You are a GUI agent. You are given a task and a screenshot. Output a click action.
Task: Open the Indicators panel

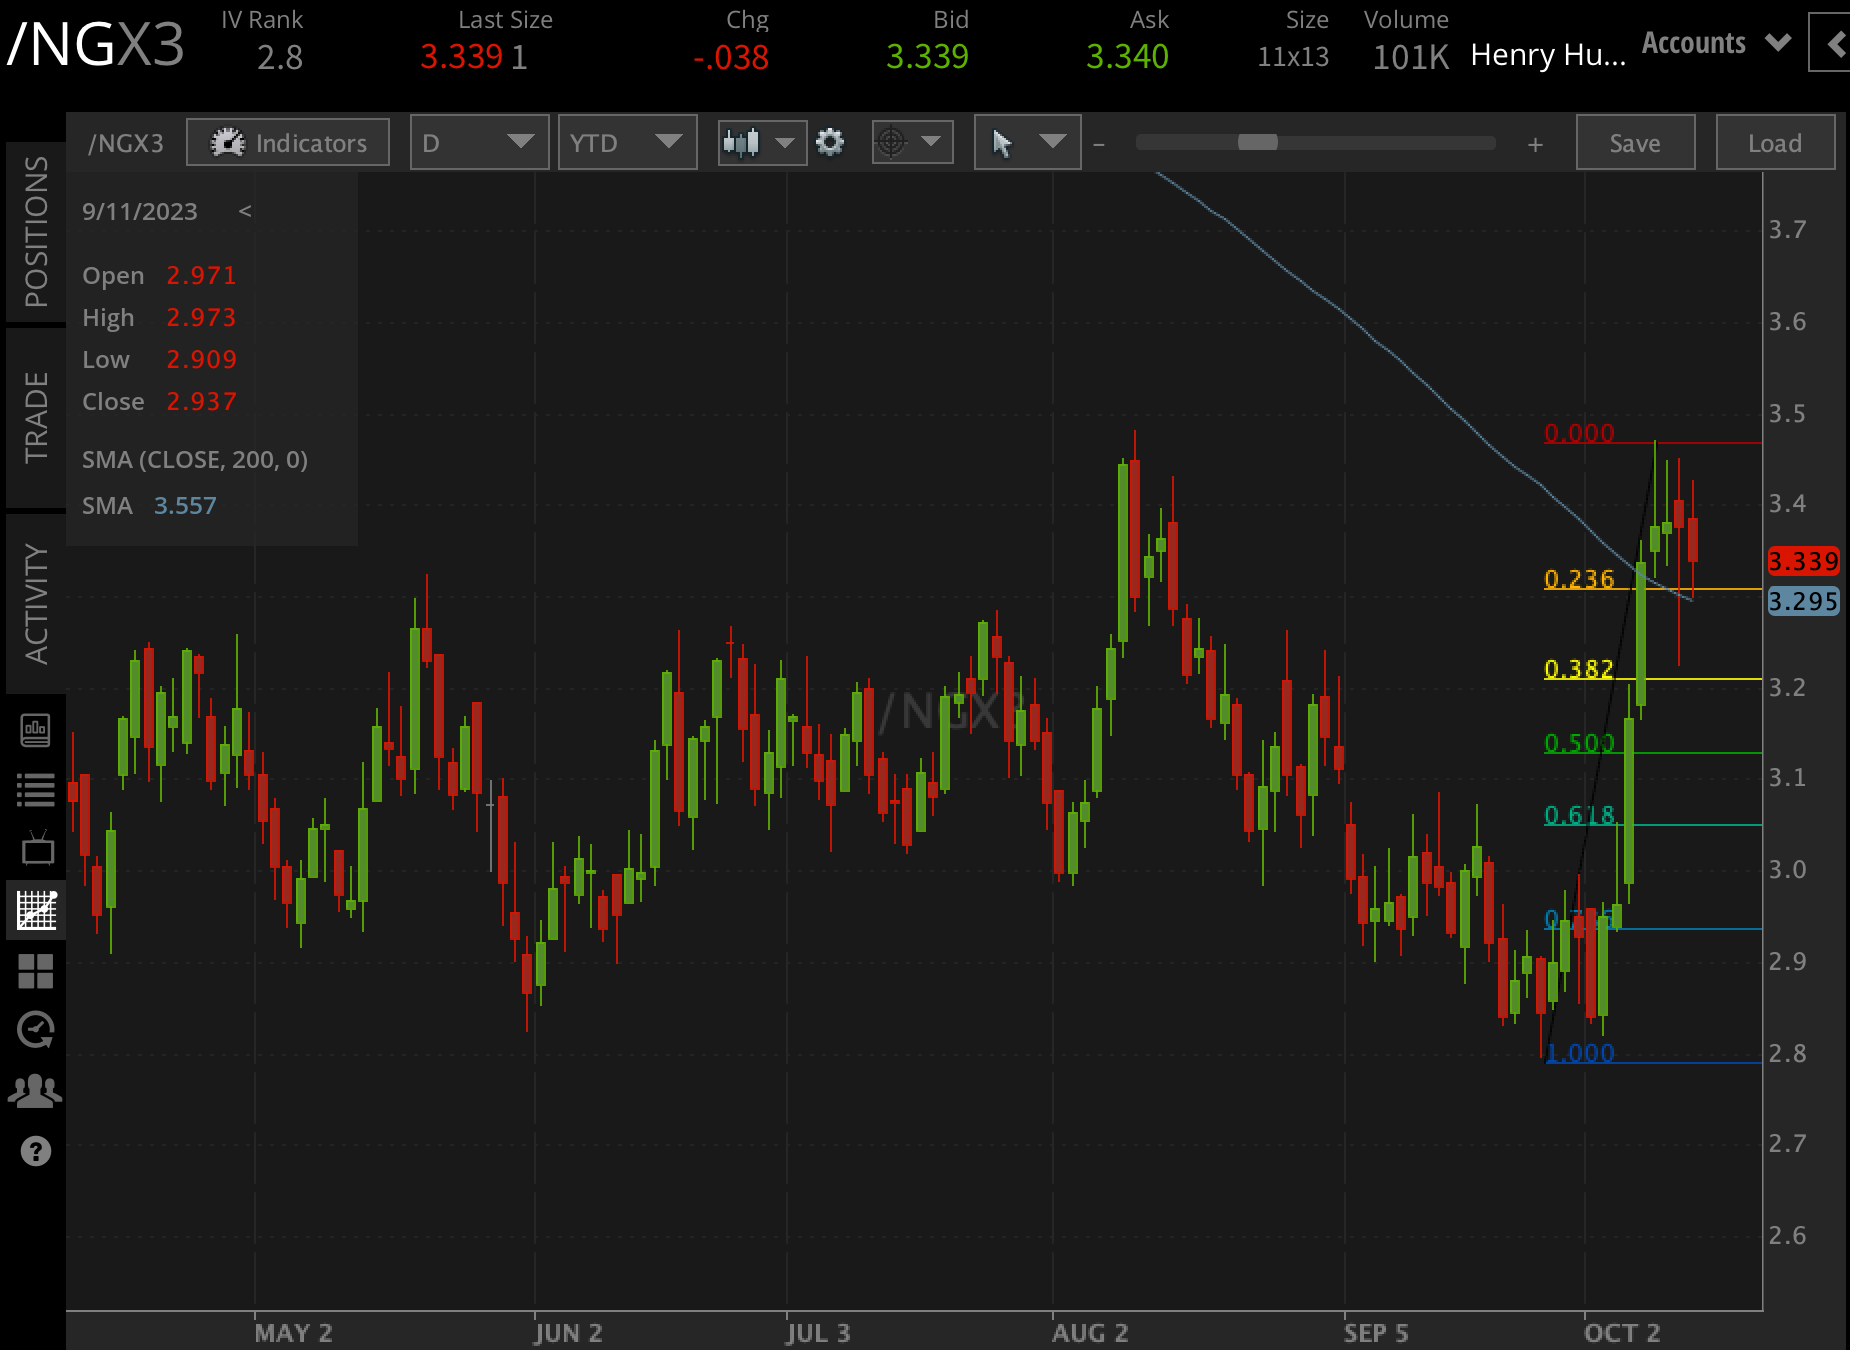coord(288,142)
